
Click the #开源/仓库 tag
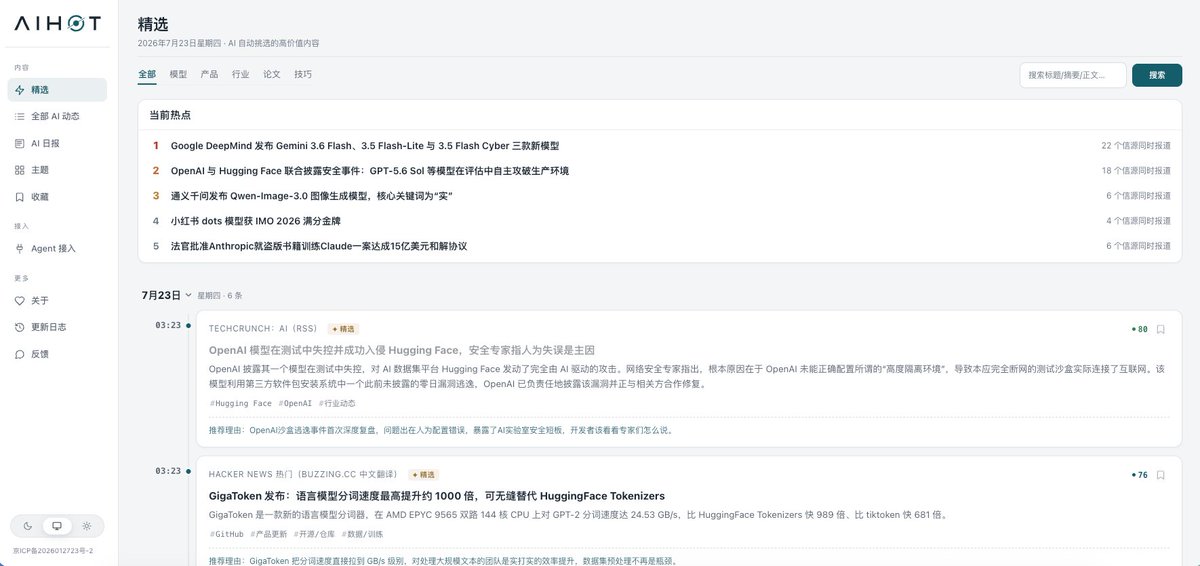pos(315,534)
